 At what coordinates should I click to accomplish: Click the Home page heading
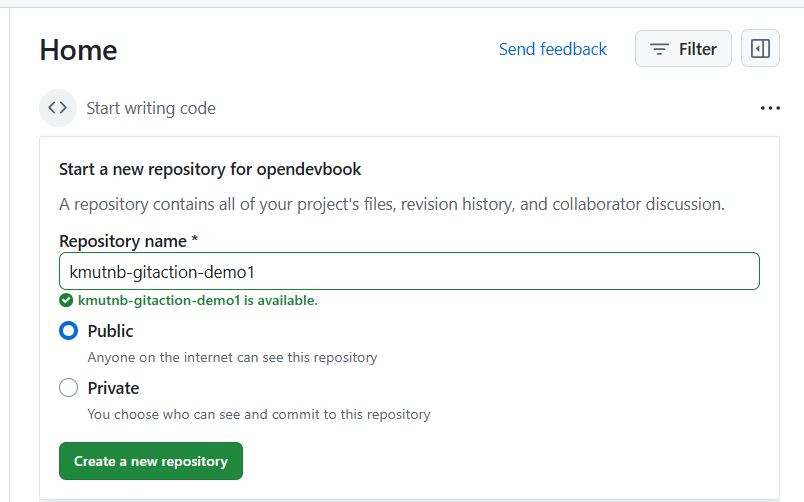[x=78, y=50]
